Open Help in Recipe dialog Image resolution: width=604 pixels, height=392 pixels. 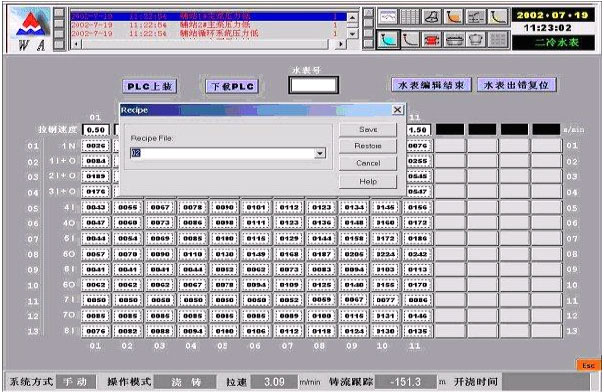(368, 181)
